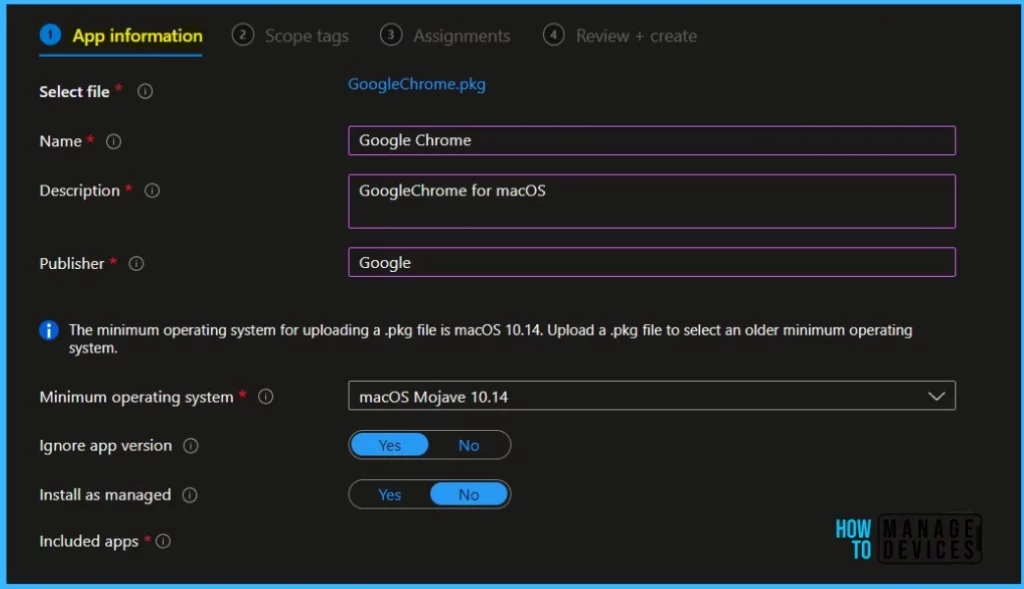
Task: Show info icon for Ignore app version
Action: tap(191, 445)
